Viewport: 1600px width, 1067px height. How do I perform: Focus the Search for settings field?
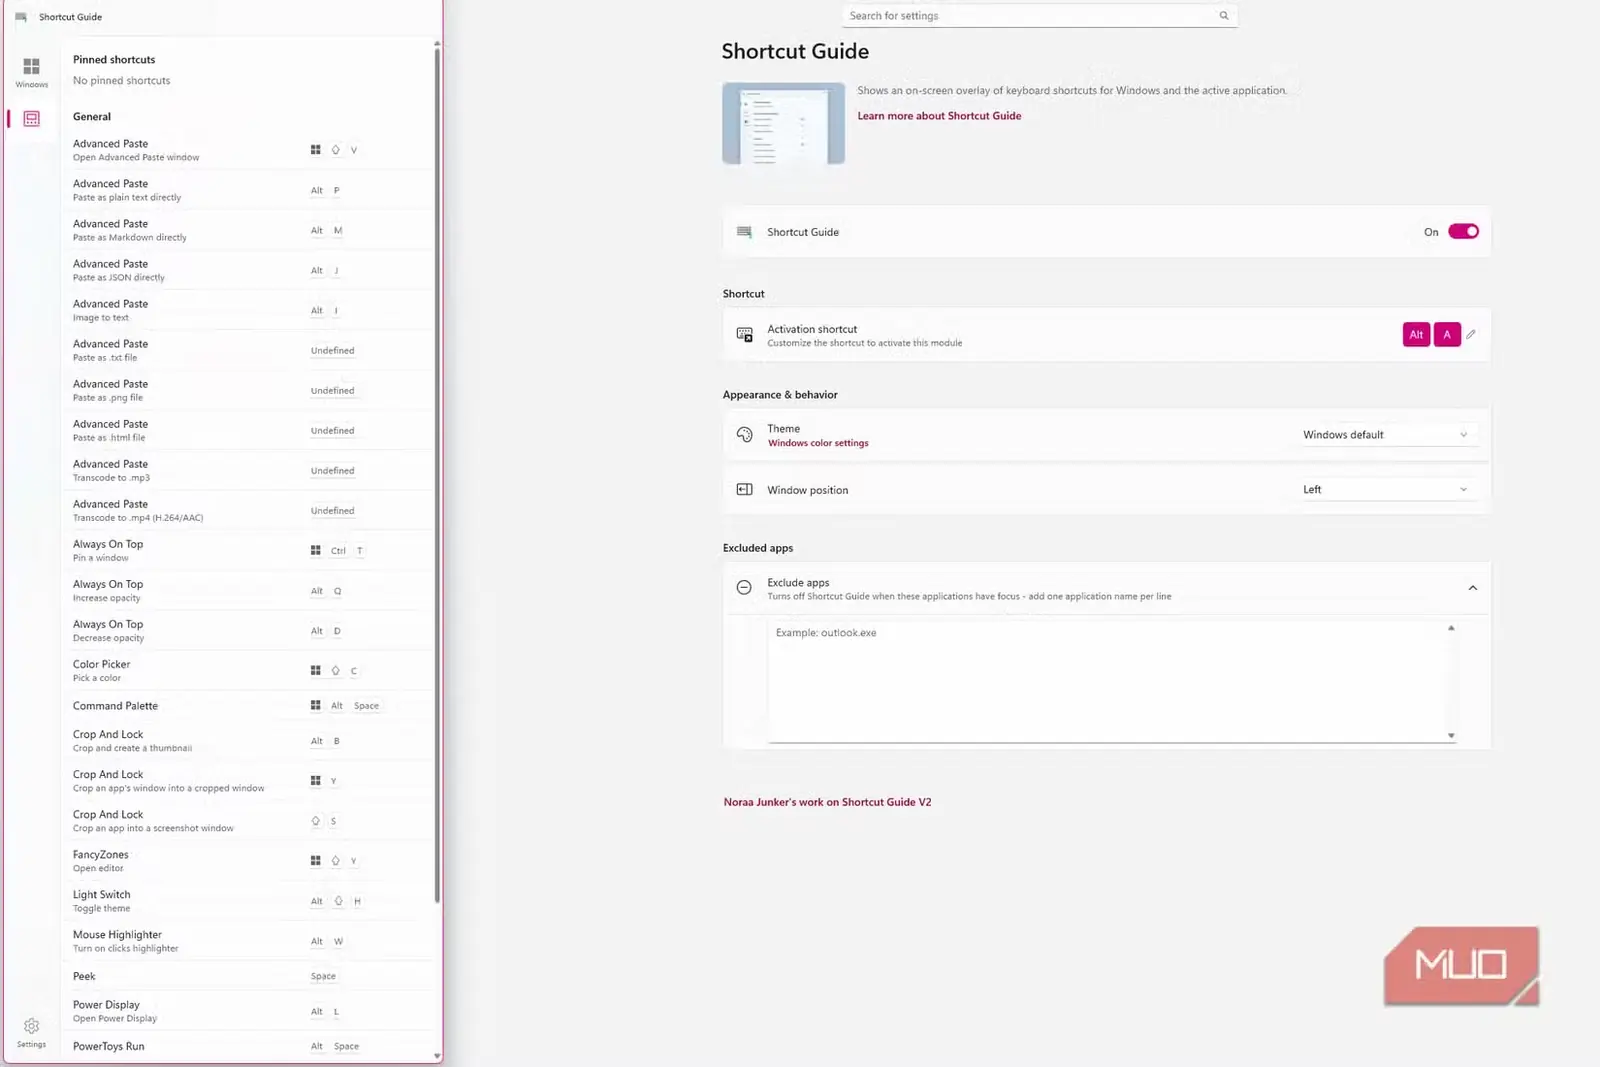[x=1040, y=15]
